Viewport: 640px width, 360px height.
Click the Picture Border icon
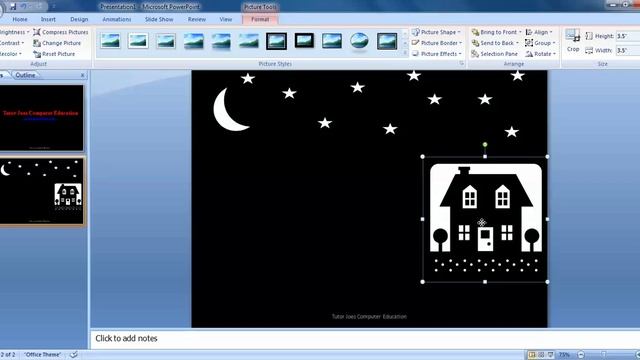point(416,43)
